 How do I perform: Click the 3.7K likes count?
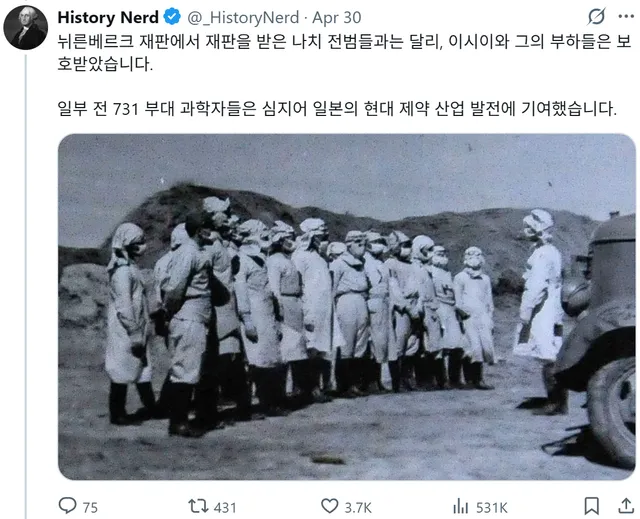(x=358, y=508)
